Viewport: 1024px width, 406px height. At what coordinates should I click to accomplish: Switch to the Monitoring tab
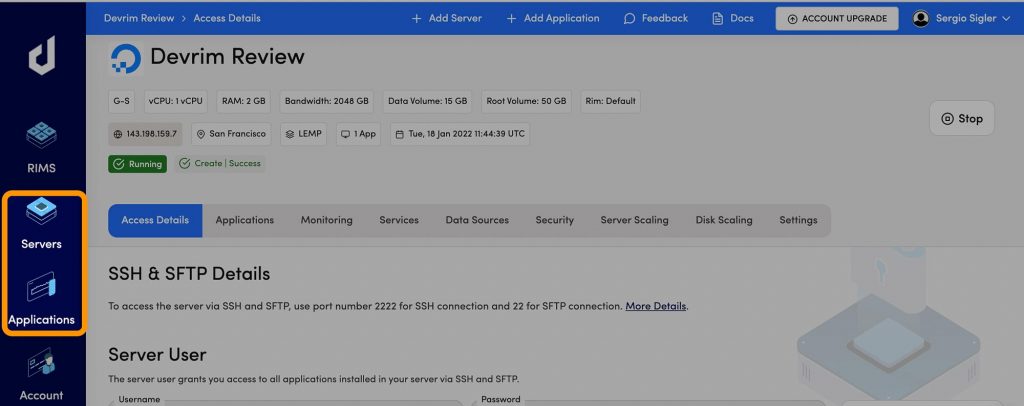point(326,220)
